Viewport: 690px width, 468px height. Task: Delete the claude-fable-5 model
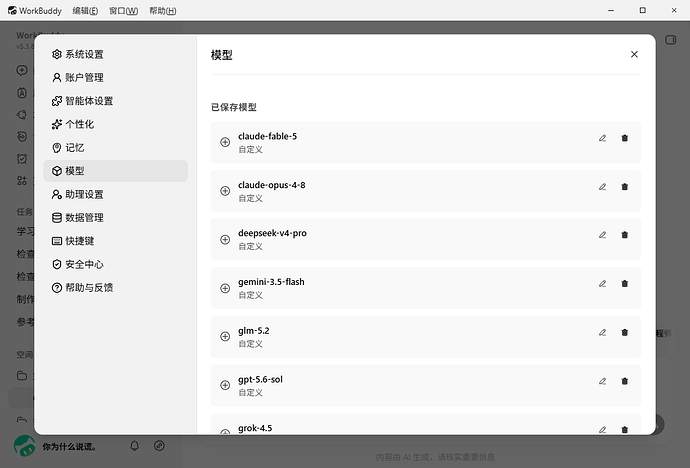click(624, 138)
